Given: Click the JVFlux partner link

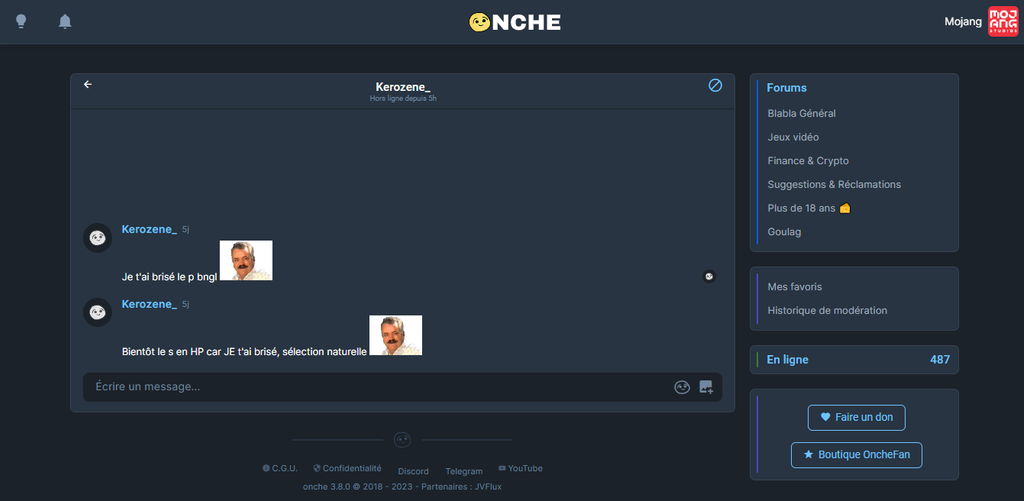Looking at the screenshot, I should 488,487.
